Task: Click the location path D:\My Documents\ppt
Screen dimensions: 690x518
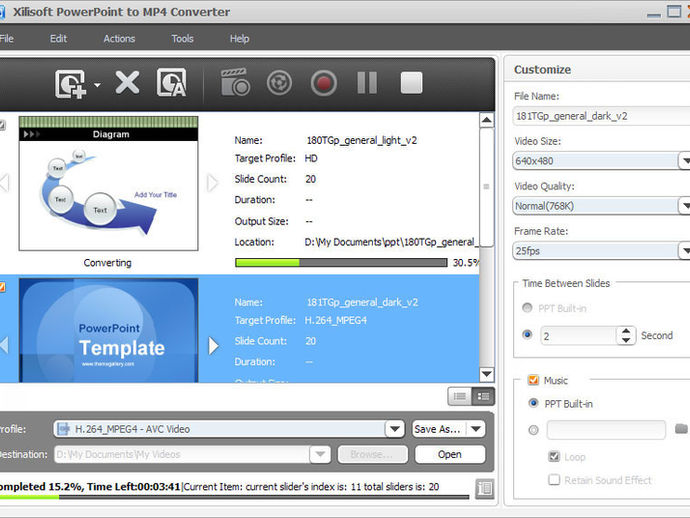Action: (390, 242)
